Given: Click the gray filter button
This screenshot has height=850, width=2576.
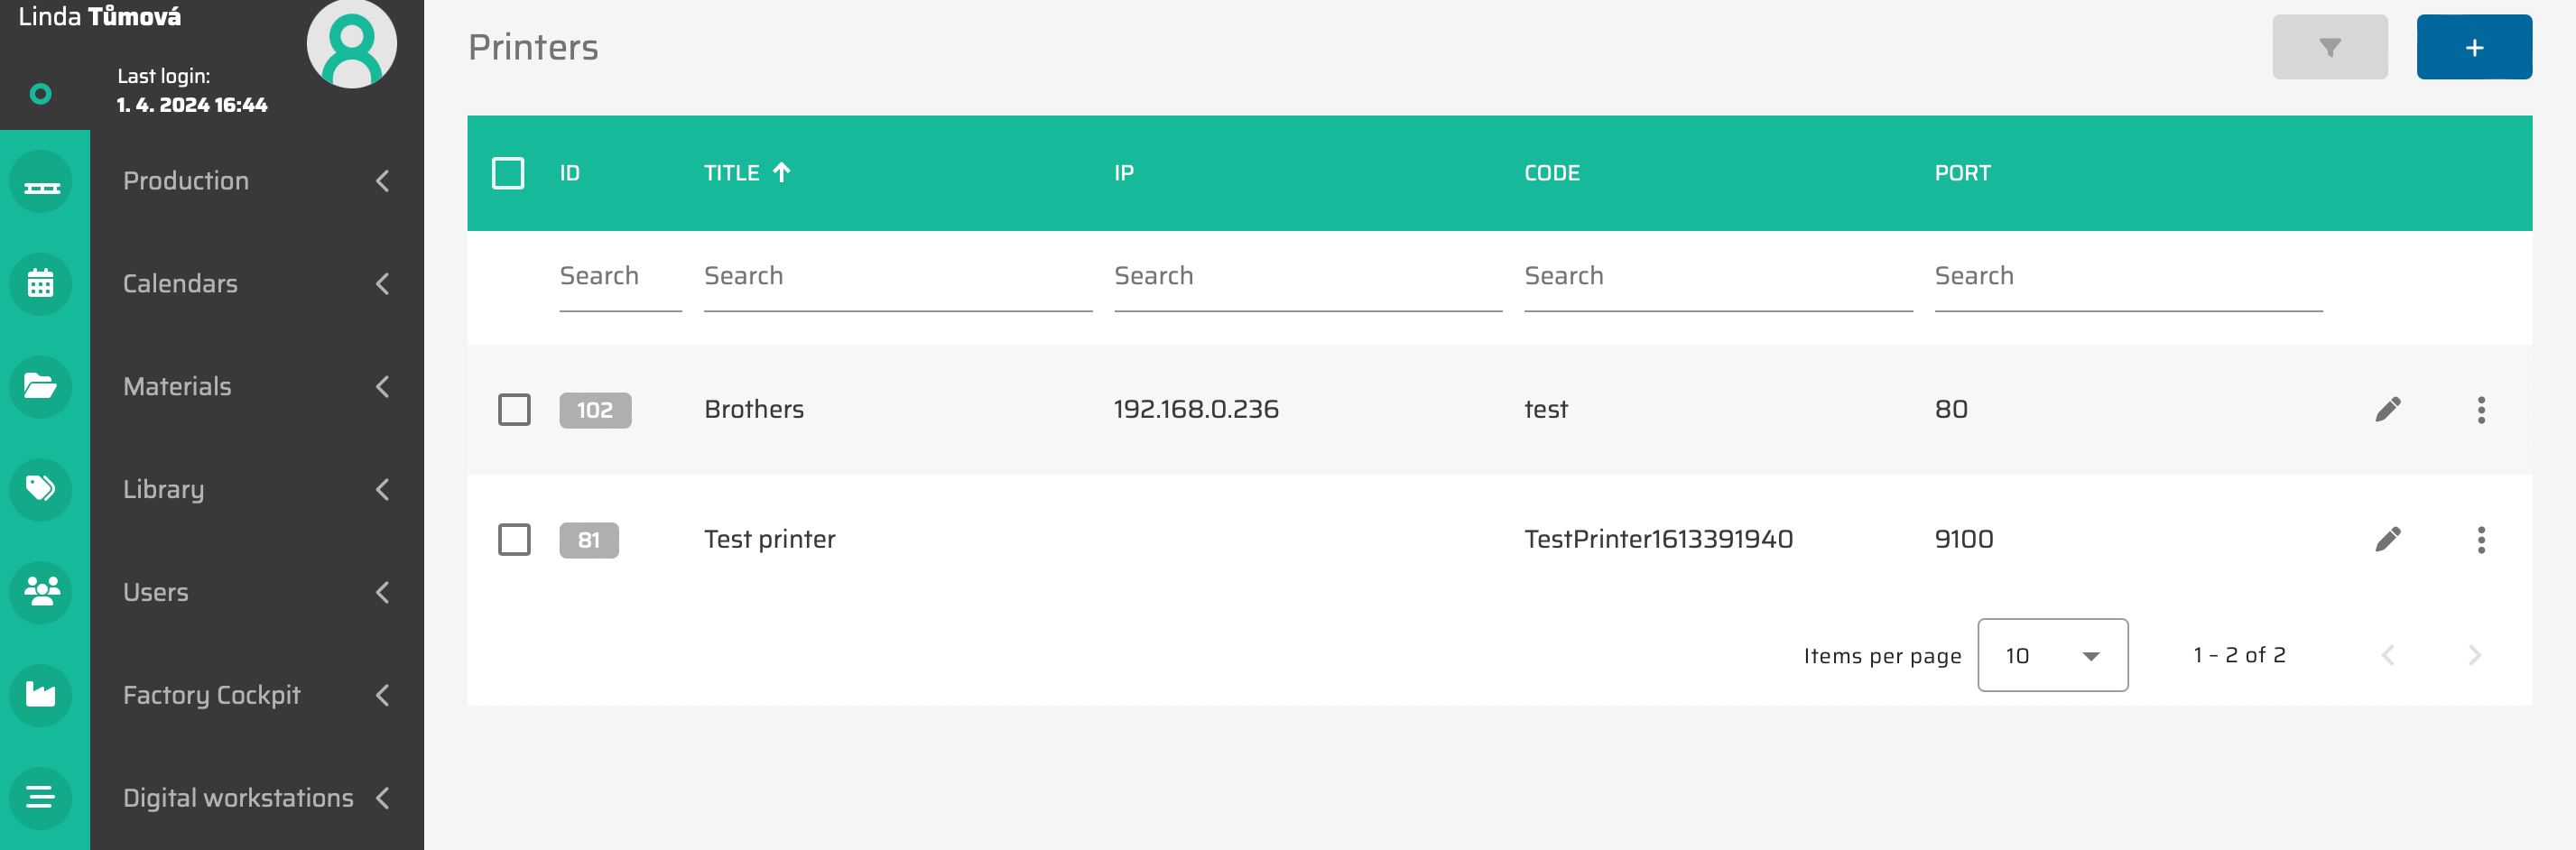Looking at the screenshot, I should tap(2329, 47).
